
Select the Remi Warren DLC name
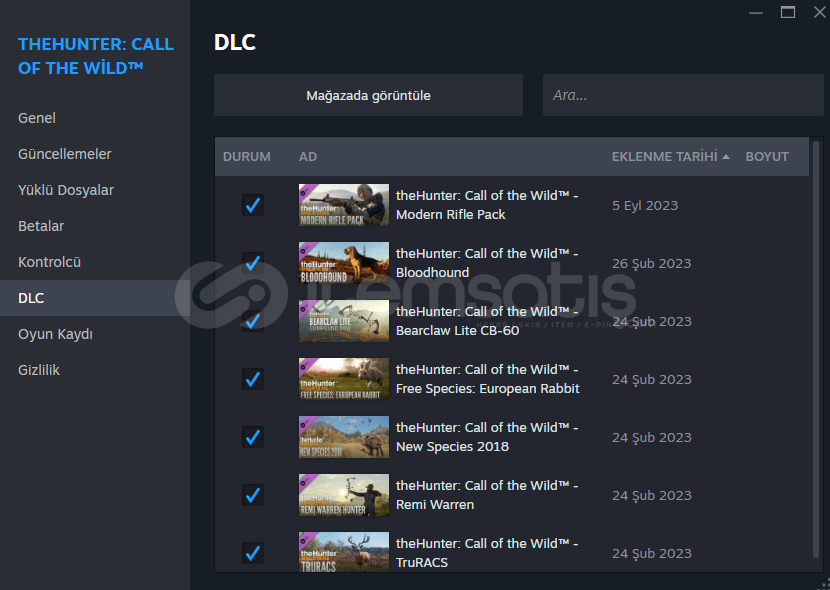click(x=487, y=495)
